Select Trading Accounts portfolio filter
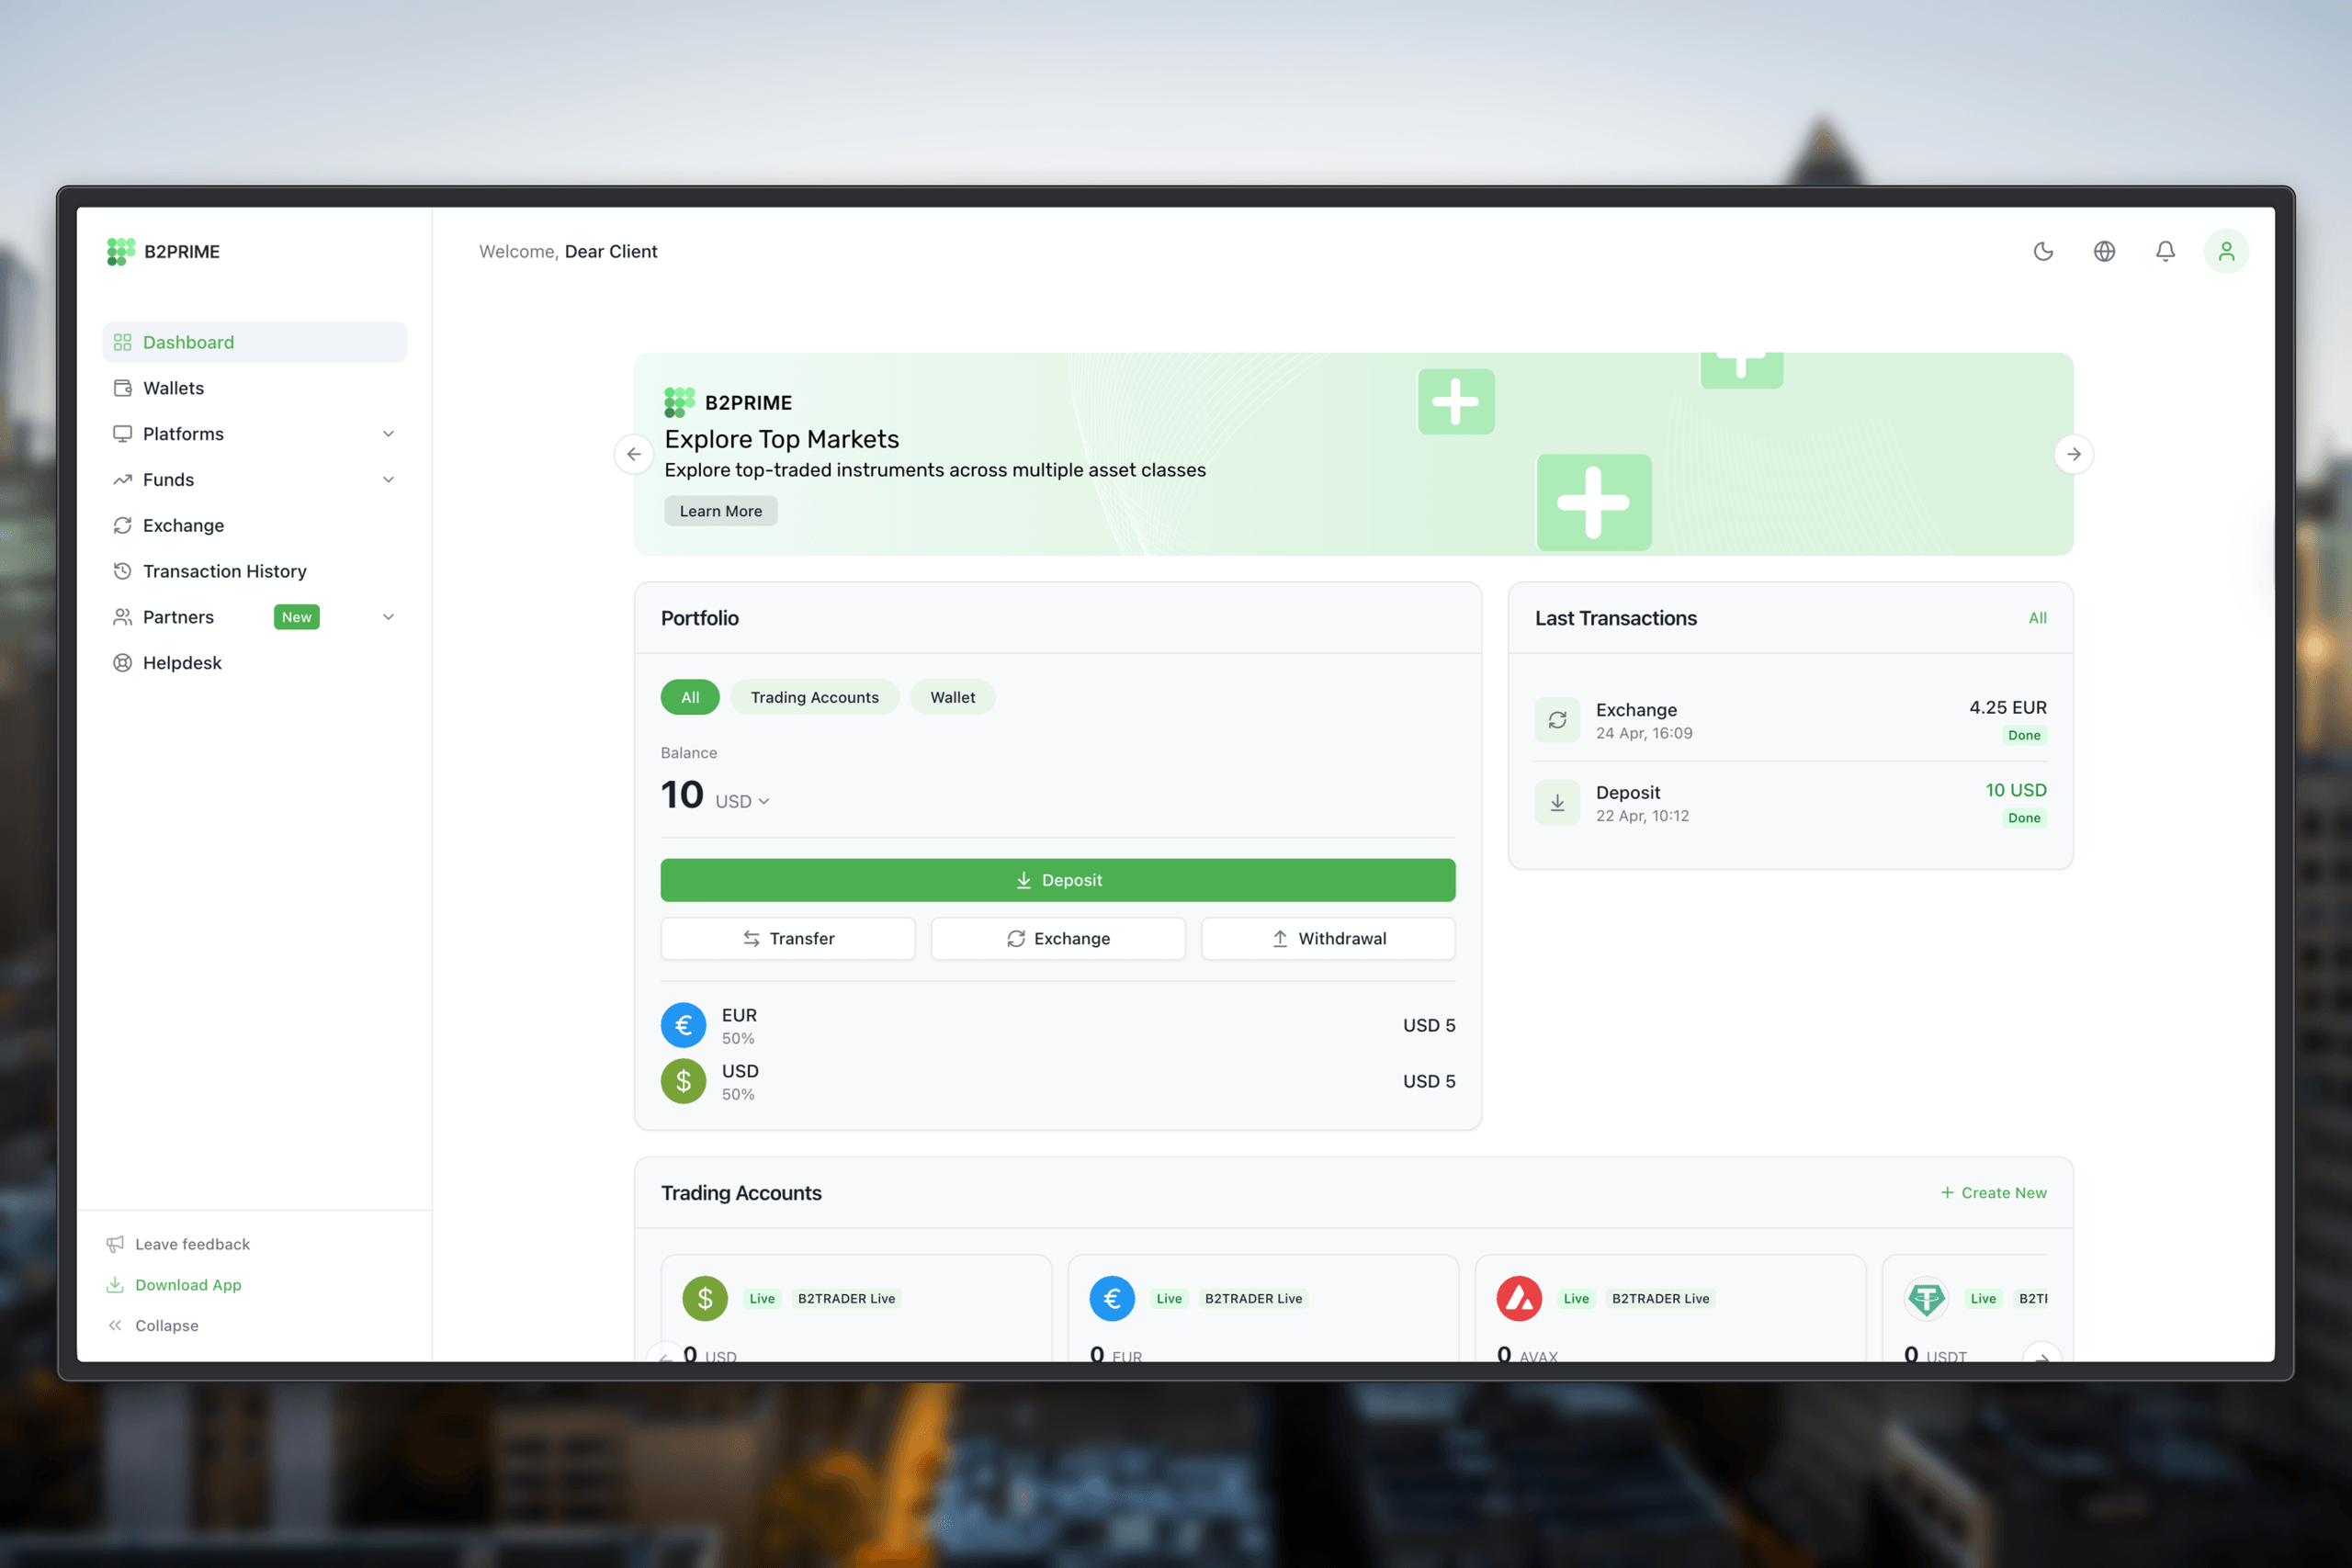Image resolution: width=2352 pixels, height=1568 pixels. click(814, 697)
